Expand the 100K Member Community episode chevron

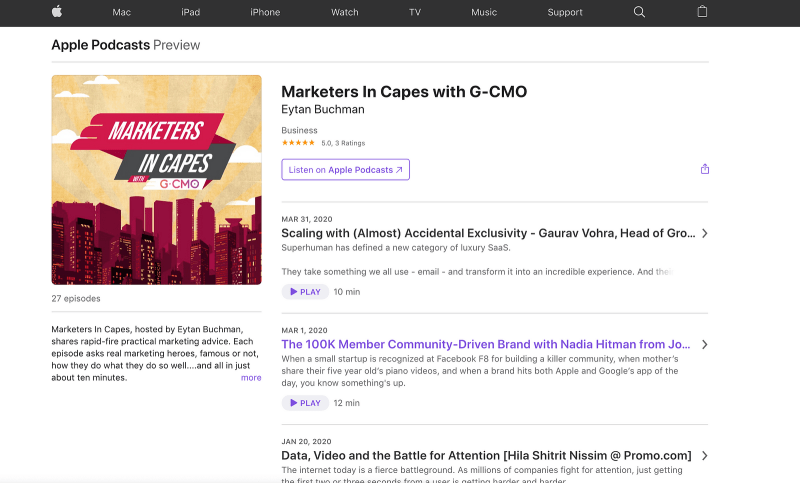705,344
